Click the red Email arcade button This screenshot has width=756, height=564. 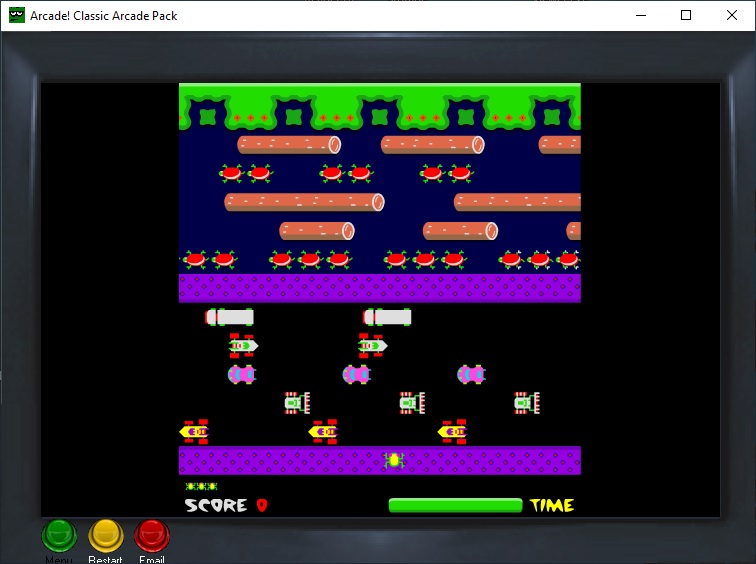[152, 535]
